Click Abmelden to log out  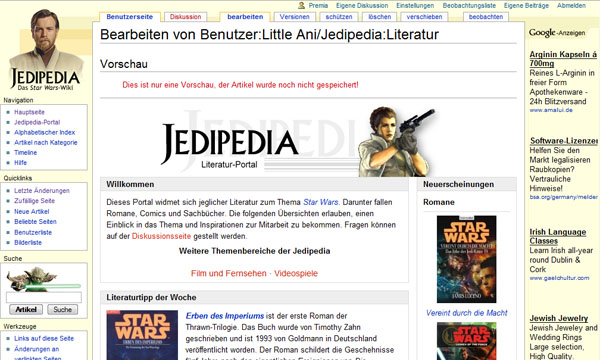pos(571,5)
